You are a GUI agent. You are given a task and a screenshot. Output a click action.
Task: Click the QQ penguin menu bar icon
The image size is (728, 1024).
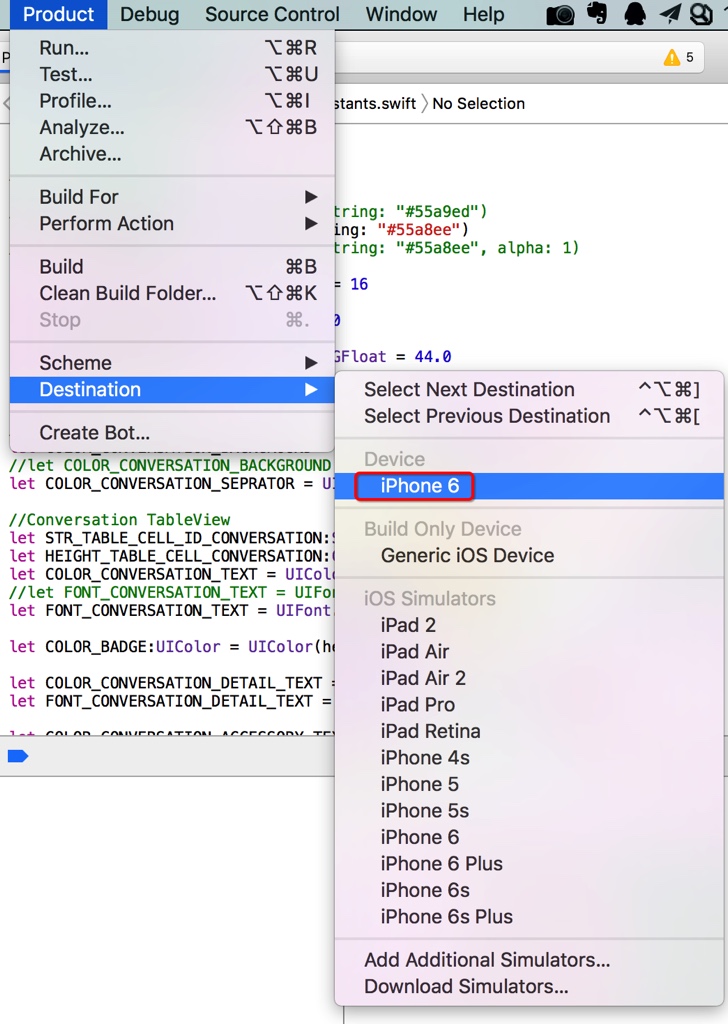[x=634, y=14]
